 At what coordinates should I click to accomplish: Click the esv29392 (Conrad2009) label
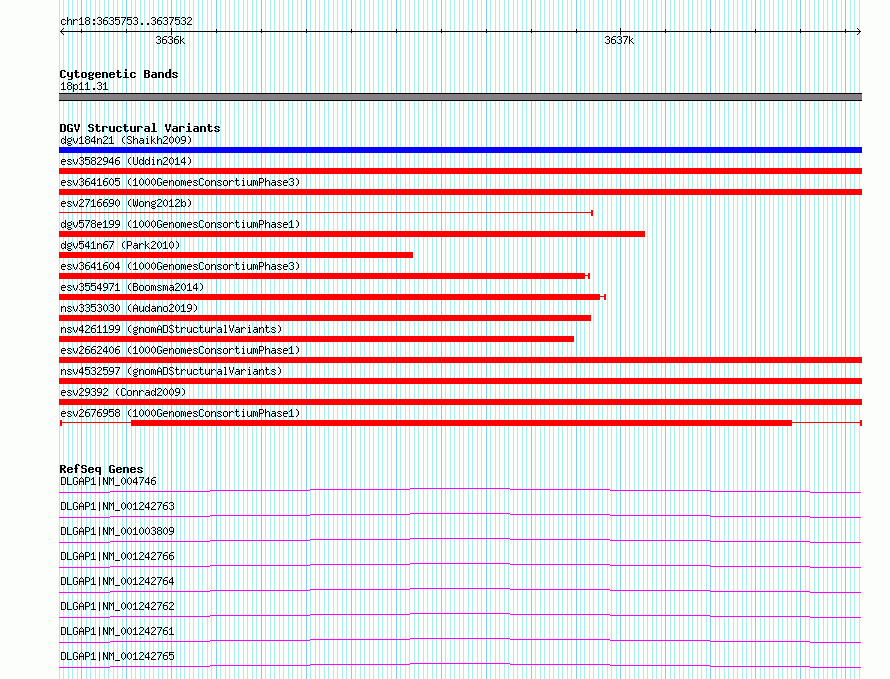click(x=123, y=392)
